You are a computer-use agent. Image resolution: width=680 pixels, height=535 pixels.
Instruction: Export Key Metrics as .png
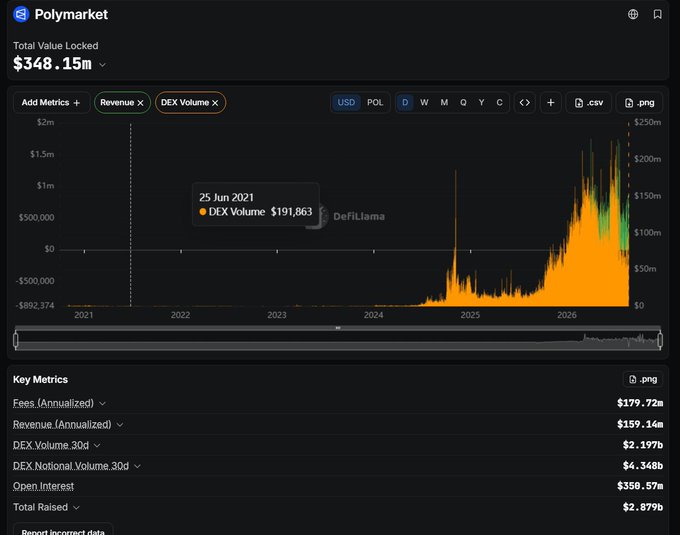tap(643, 379)
